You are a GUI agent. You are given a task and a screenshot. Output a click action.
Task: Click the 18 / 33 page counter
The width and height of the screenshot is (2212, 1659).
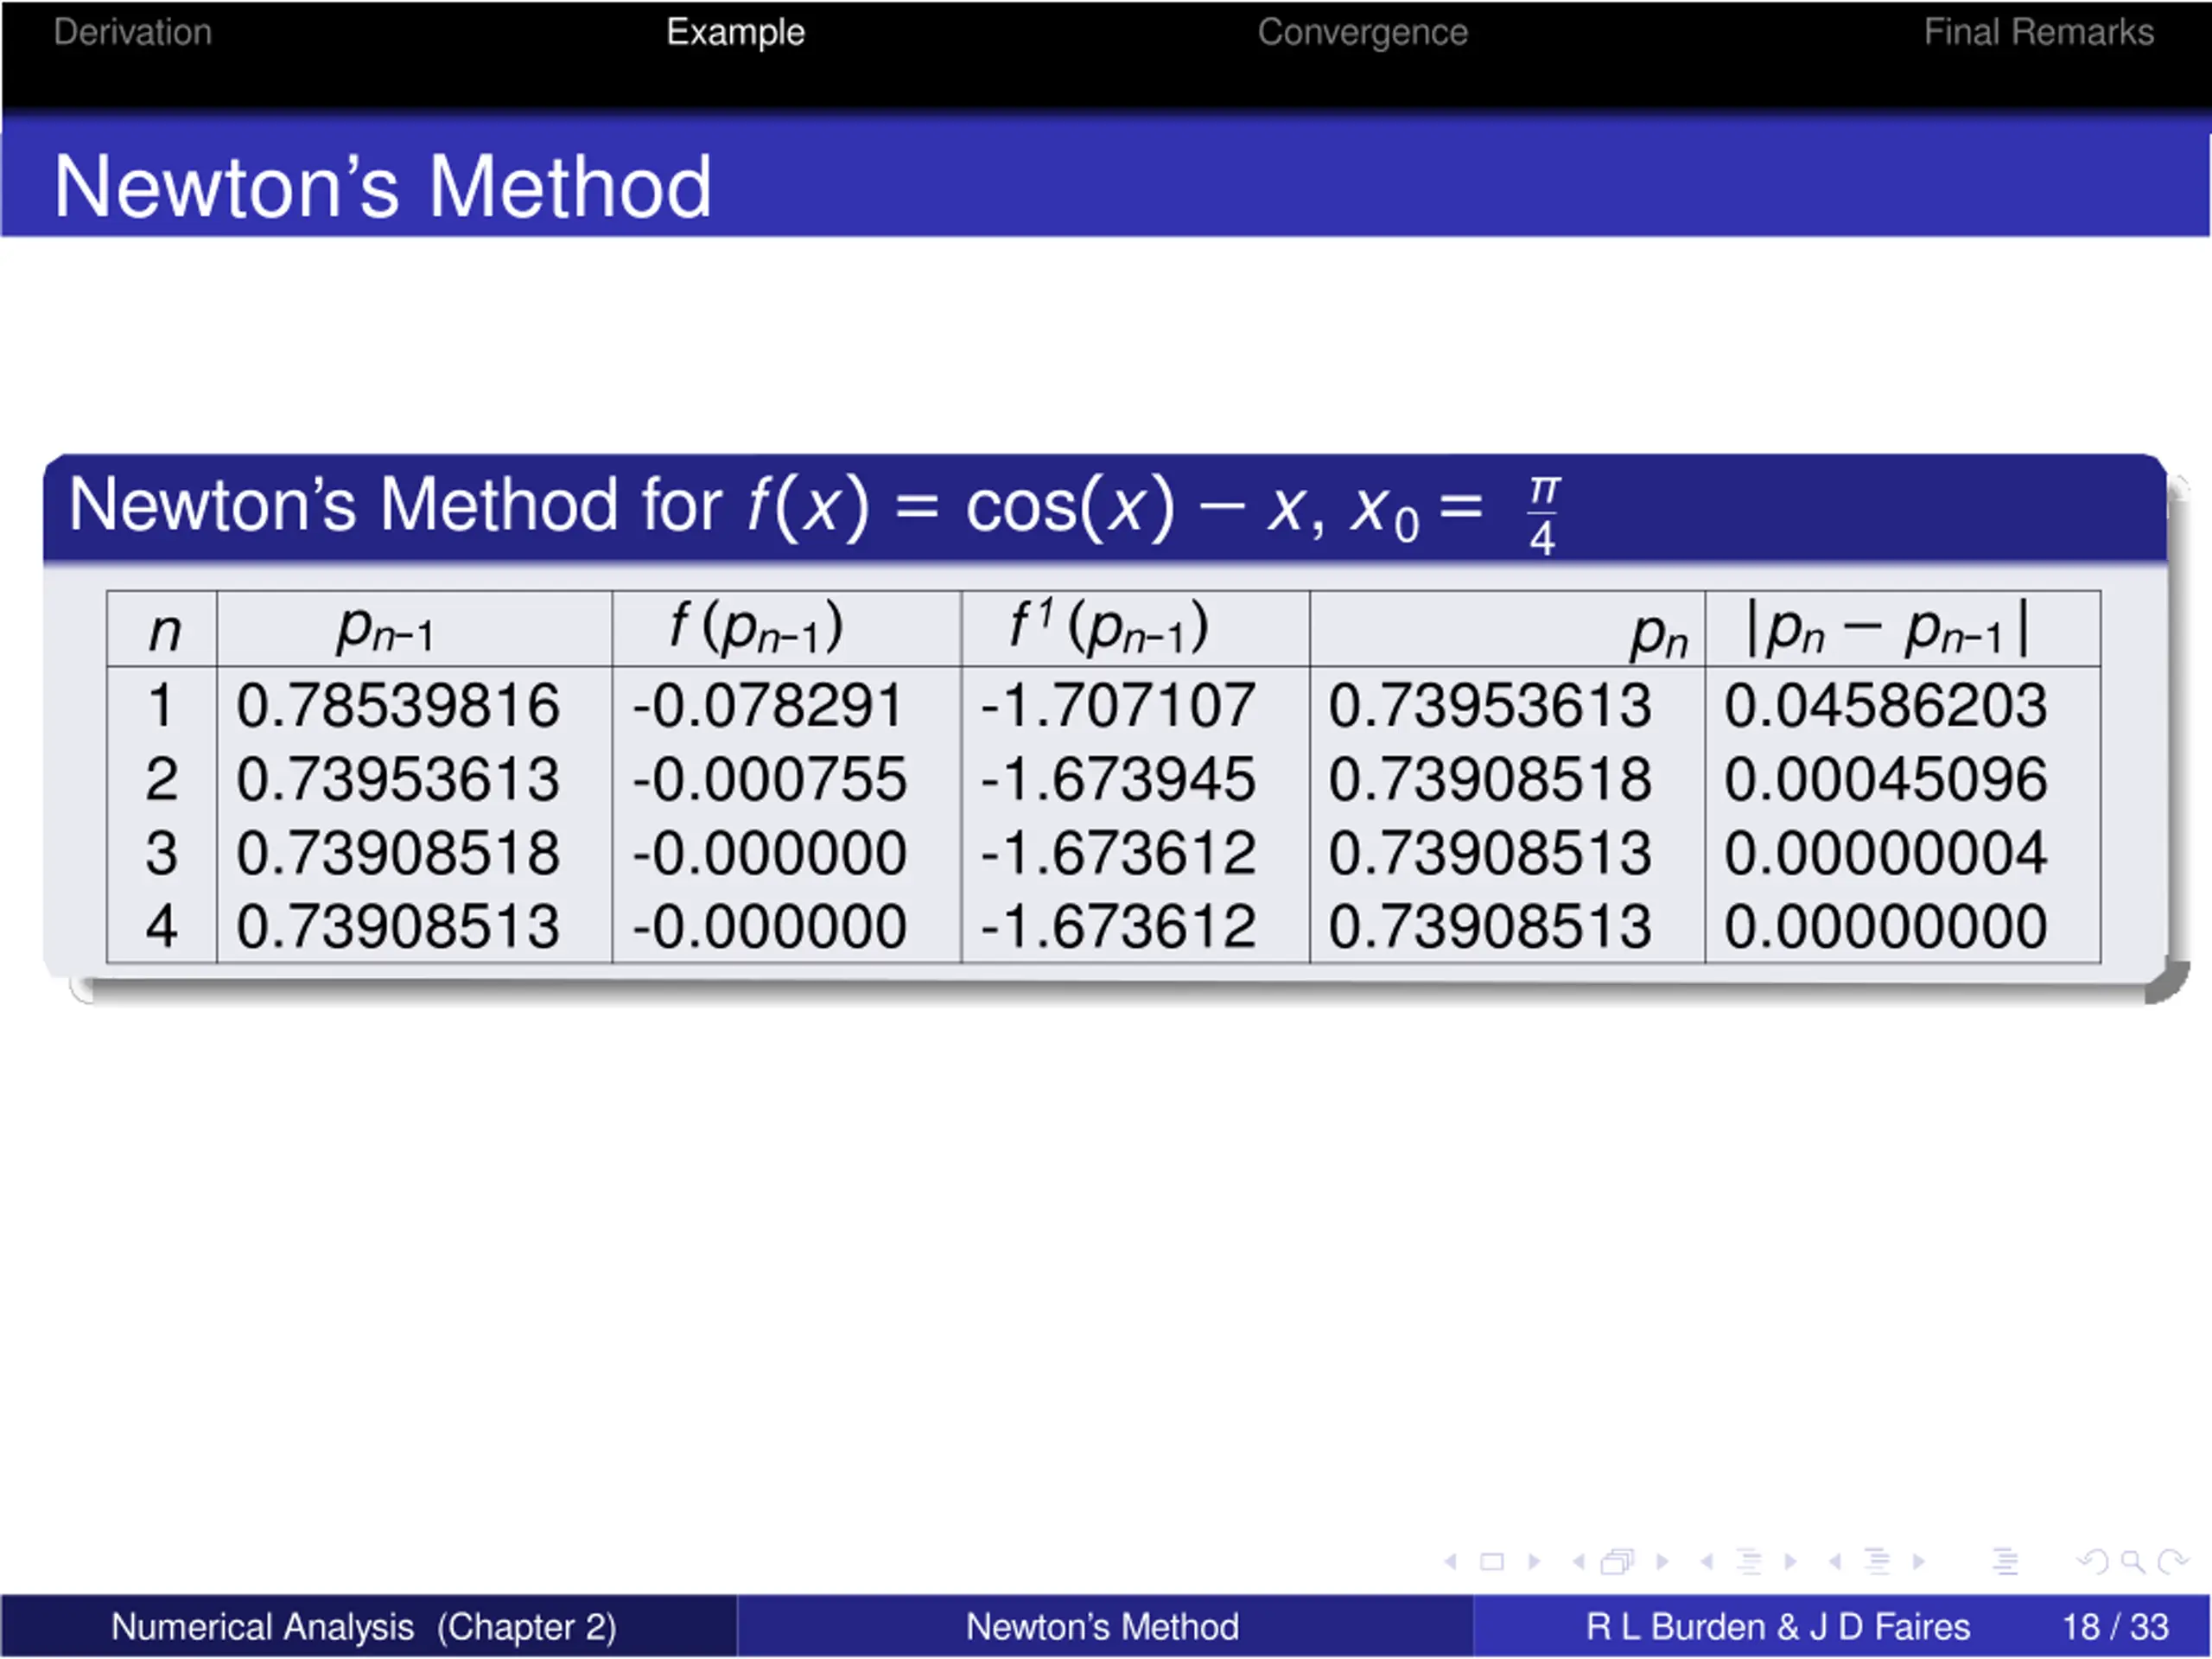(x=2114, y=1627)
